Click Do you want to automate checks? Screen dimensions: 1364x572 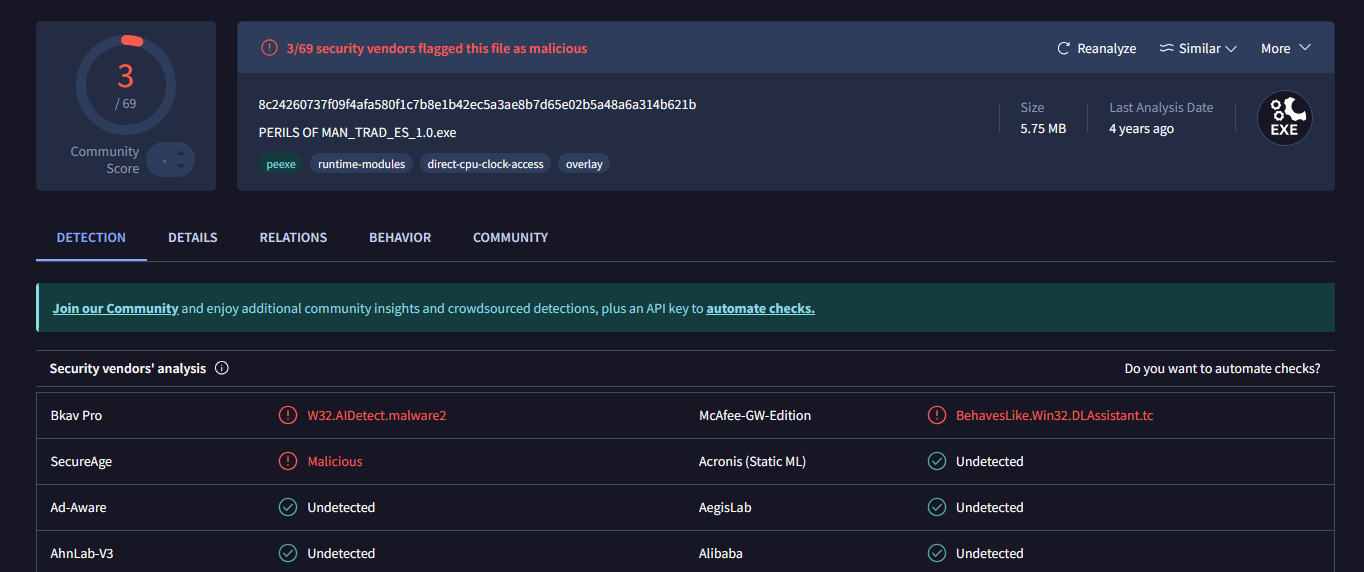[x=1222, y=368]
